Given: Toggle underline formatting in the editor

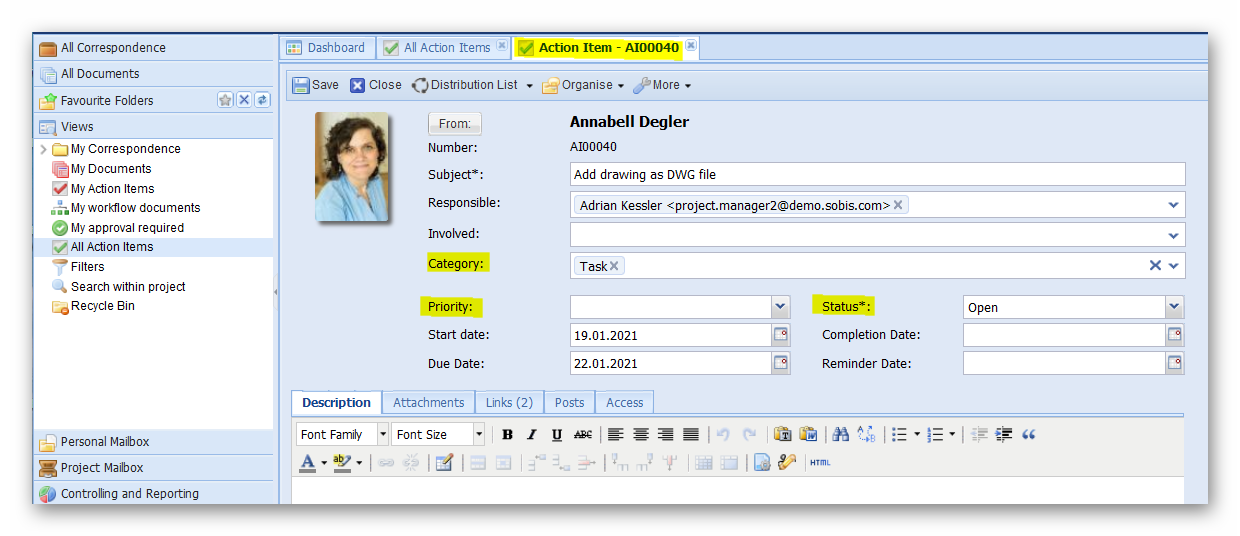Looking at the screenshot, I should coord(557,435).
